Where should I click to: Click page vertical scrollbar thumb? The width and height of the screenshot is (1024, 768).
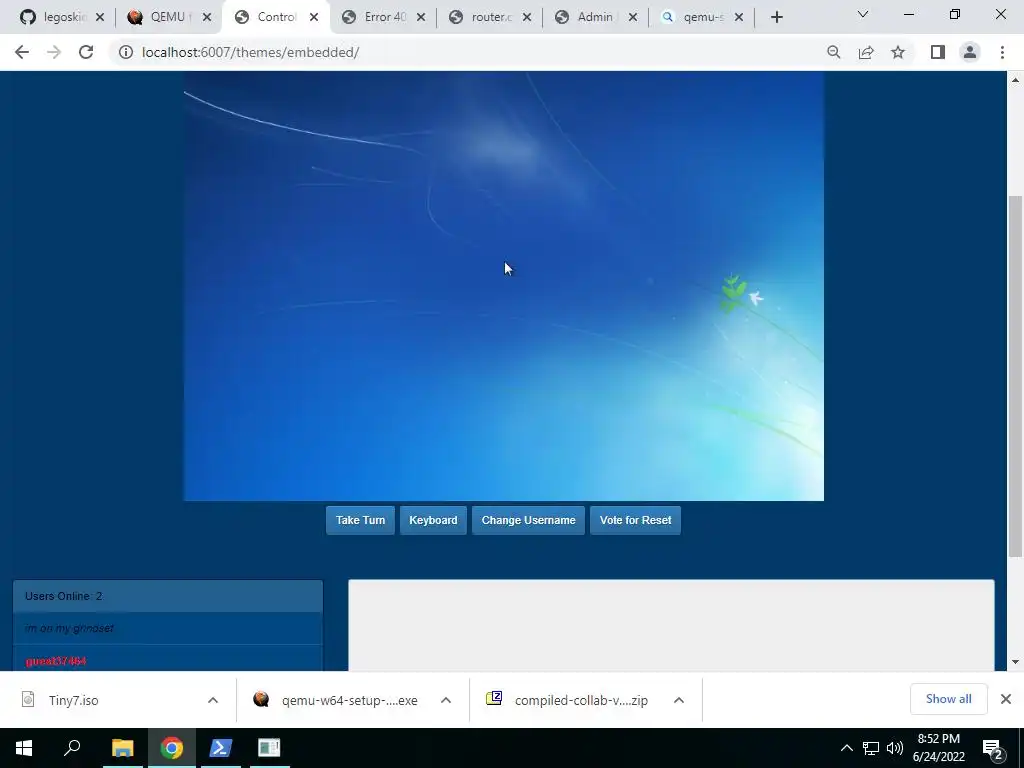click(1015, 376)
